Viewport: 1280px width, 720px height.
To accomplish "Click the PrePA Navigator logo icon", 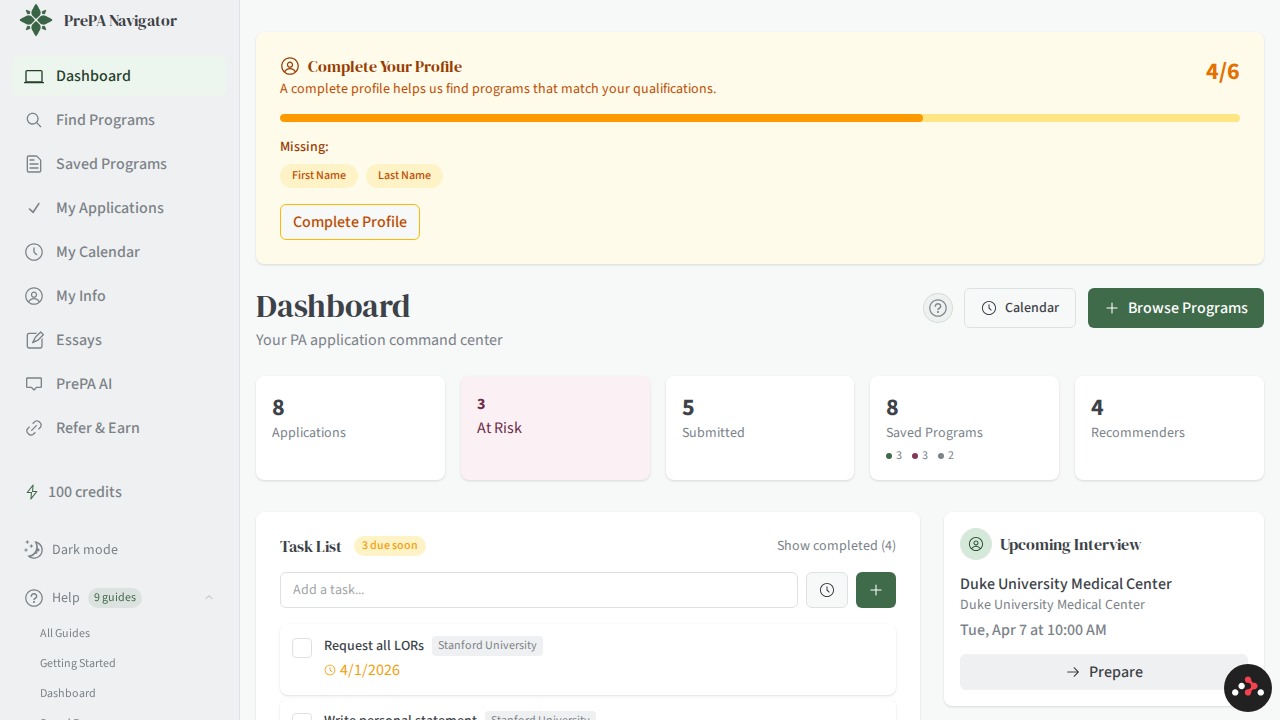I will point(36,20).
